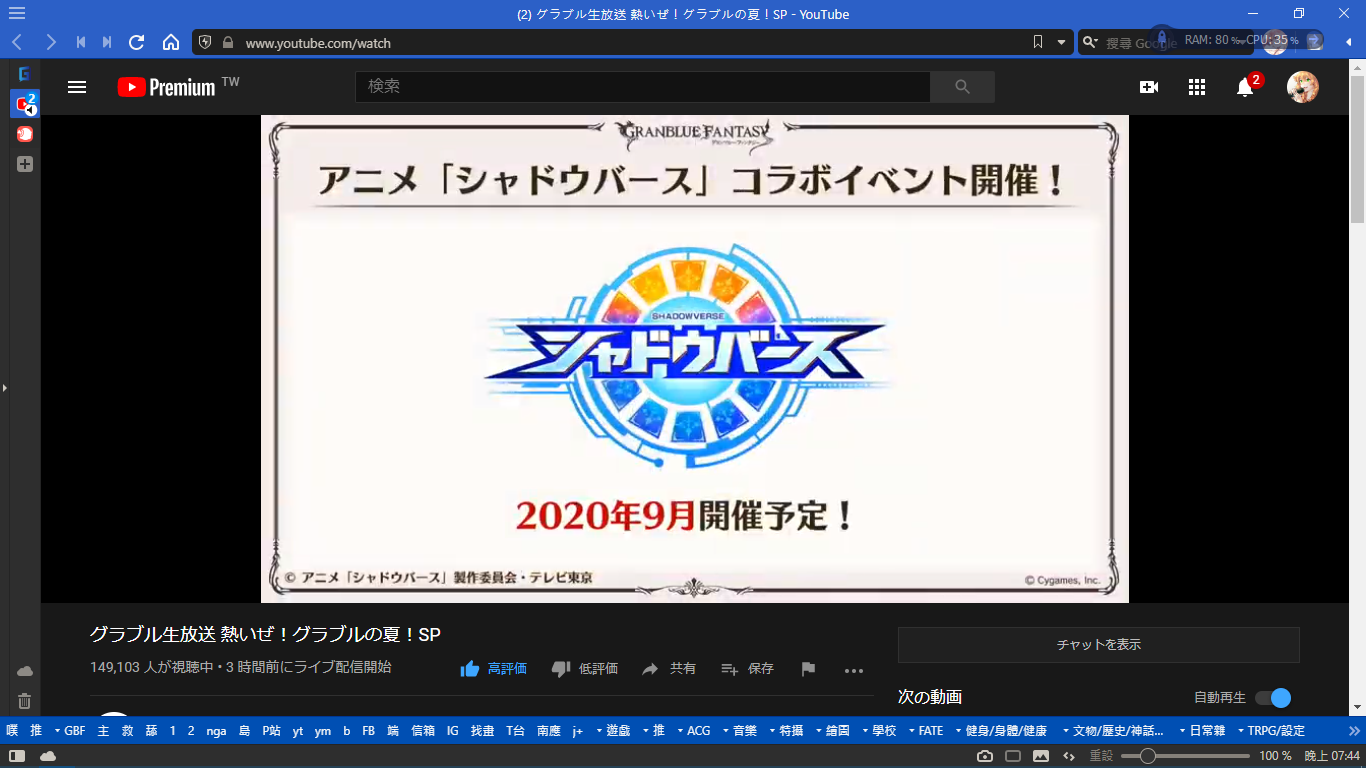Expand the address bar history dropdown

[1061, 43]
